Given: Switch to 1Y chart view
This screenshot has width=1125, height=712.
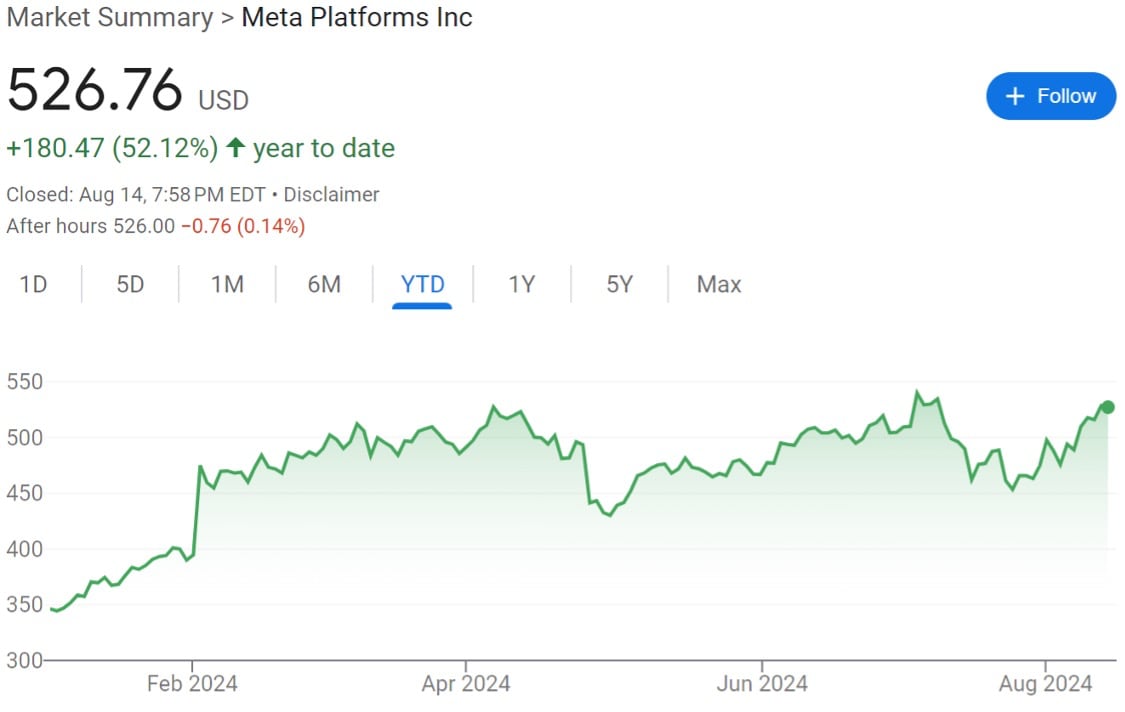Looking at the screenshot, I should (521, 285).
